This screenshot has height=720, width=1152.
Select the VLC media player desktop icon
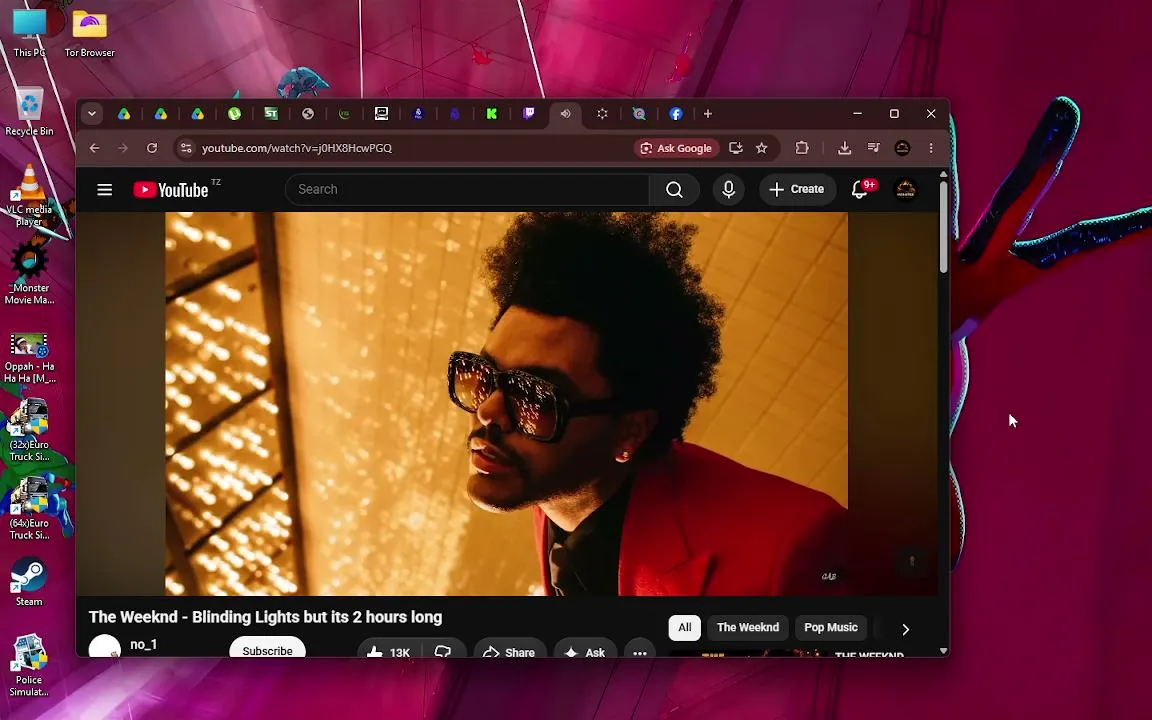(x=29, y=195)
